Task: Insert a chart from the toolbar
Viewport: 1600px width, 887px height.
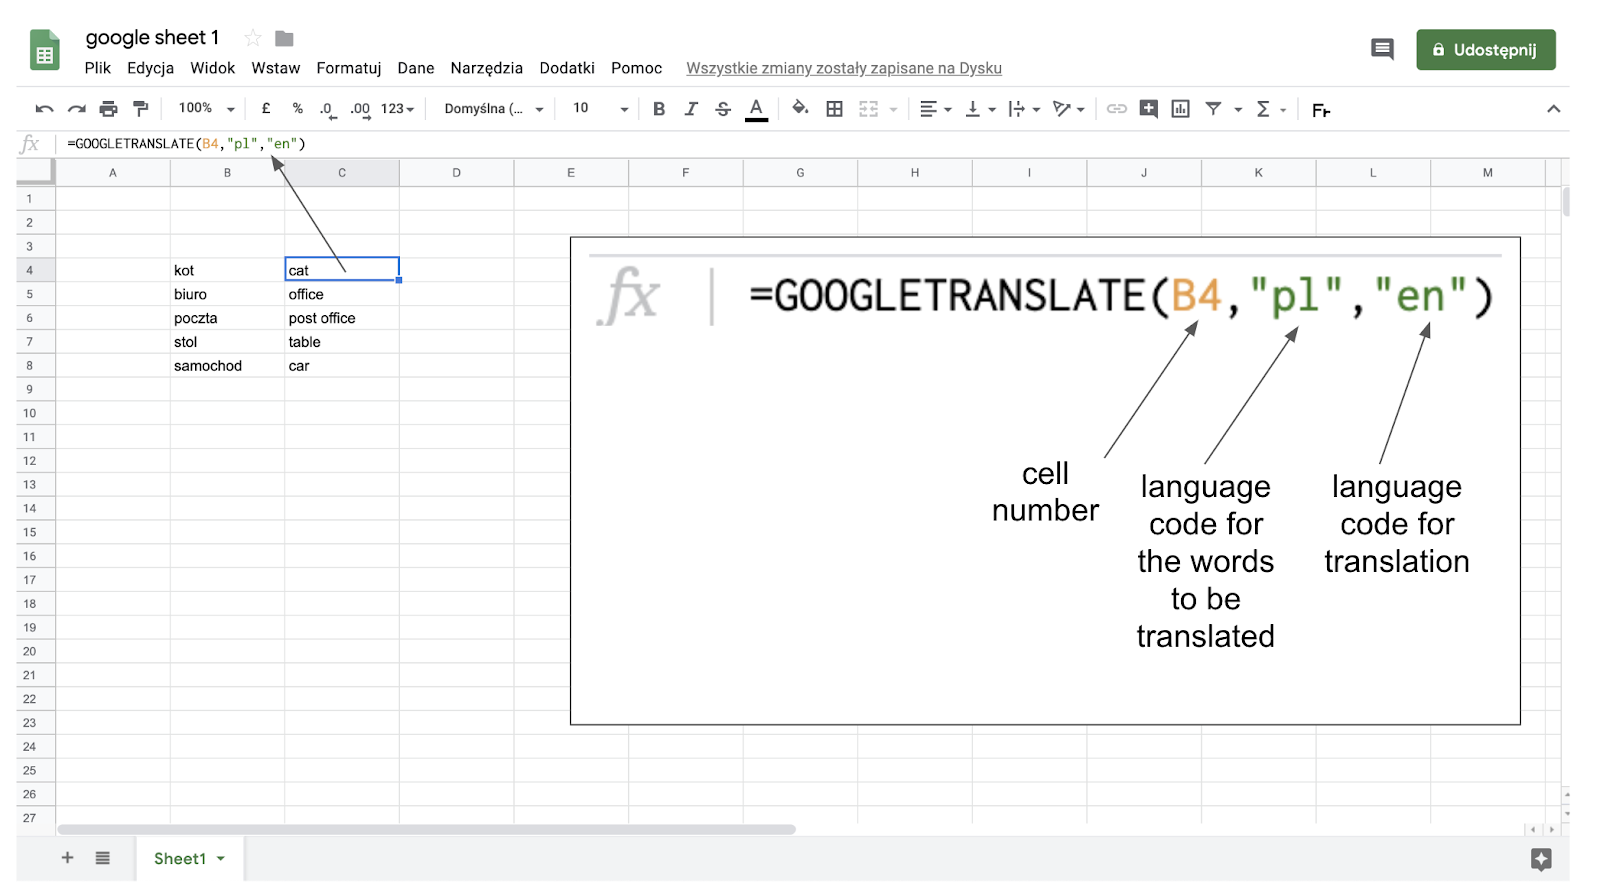Action: (x=1180, y=109)
